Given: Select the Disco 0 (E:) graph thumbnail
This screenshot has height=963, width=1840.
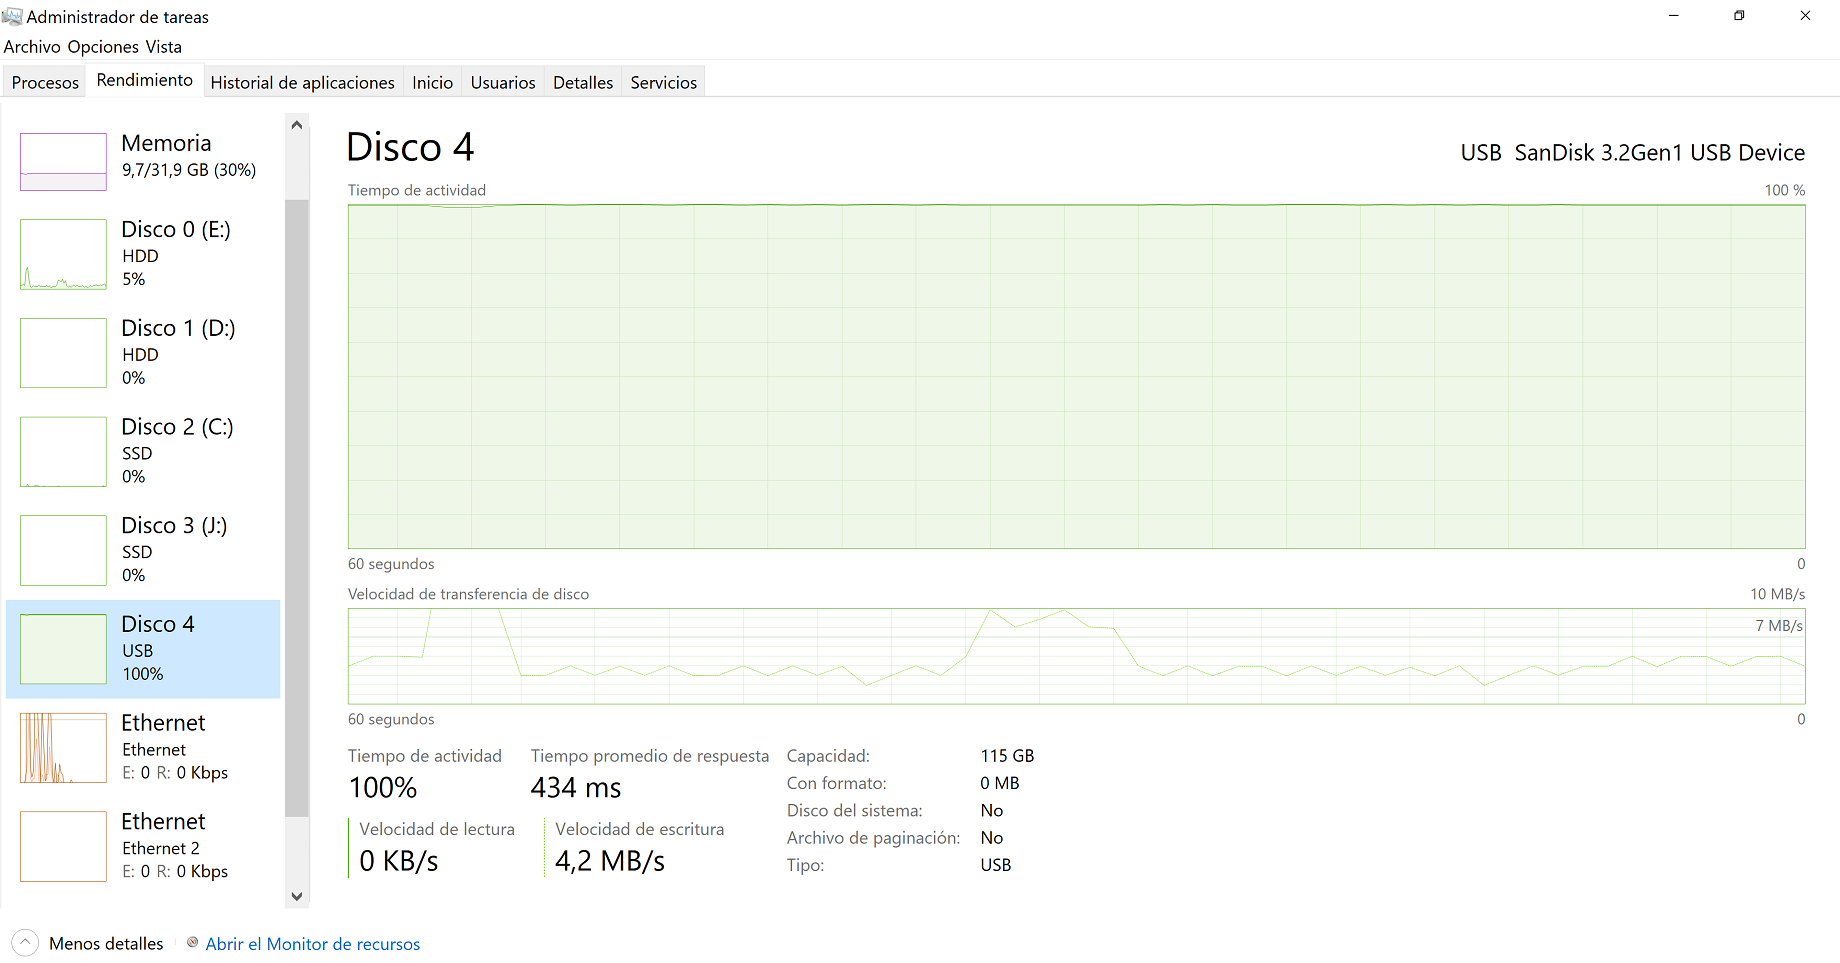Looking at the screenshot, I should tap(63, 255).
